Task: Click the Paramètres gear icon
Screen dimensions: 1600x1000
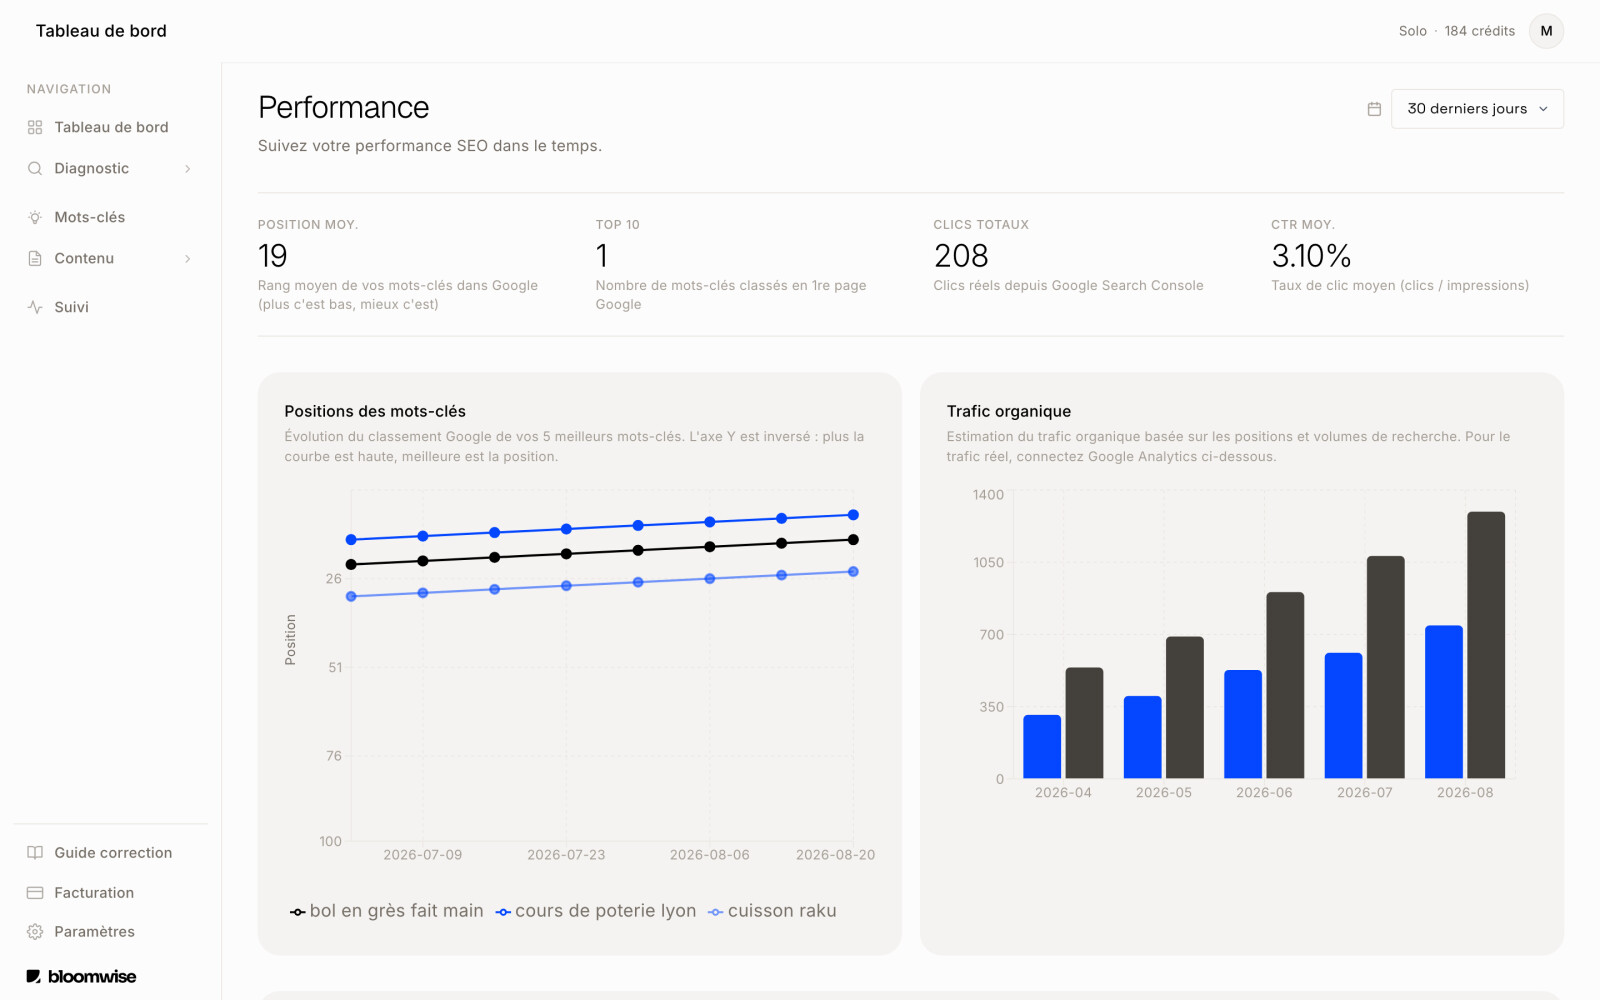Action: (x=35, y=931)
